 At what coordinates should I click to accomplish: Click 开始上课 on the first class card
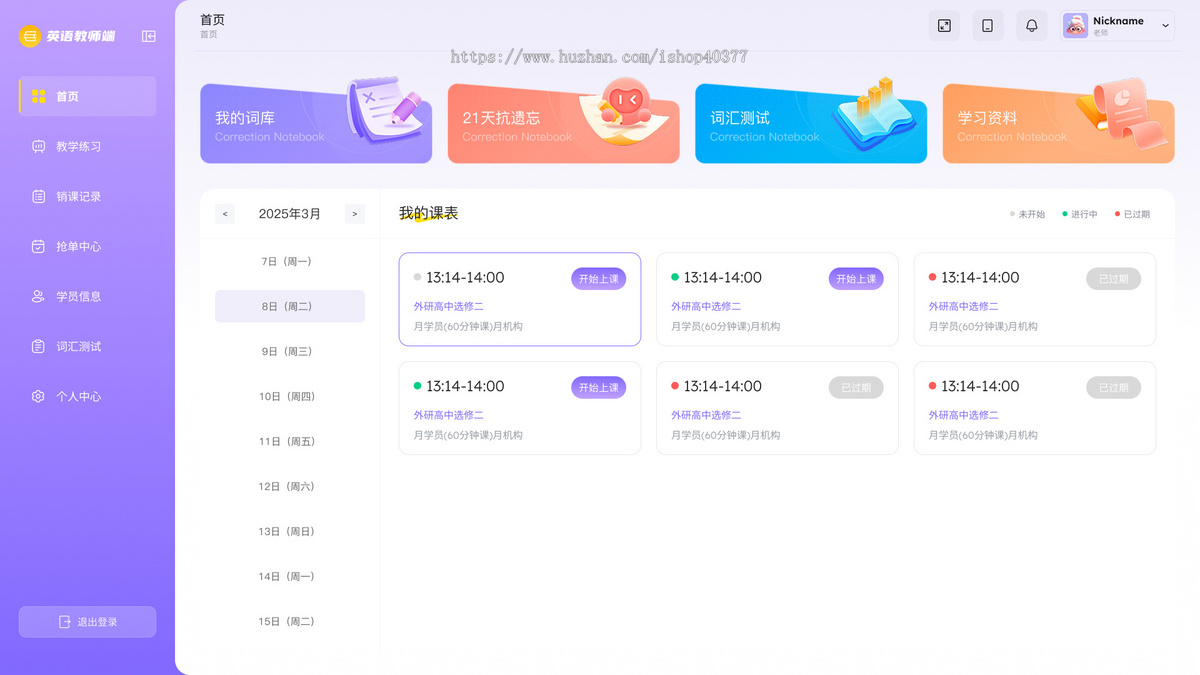(598, 279)
